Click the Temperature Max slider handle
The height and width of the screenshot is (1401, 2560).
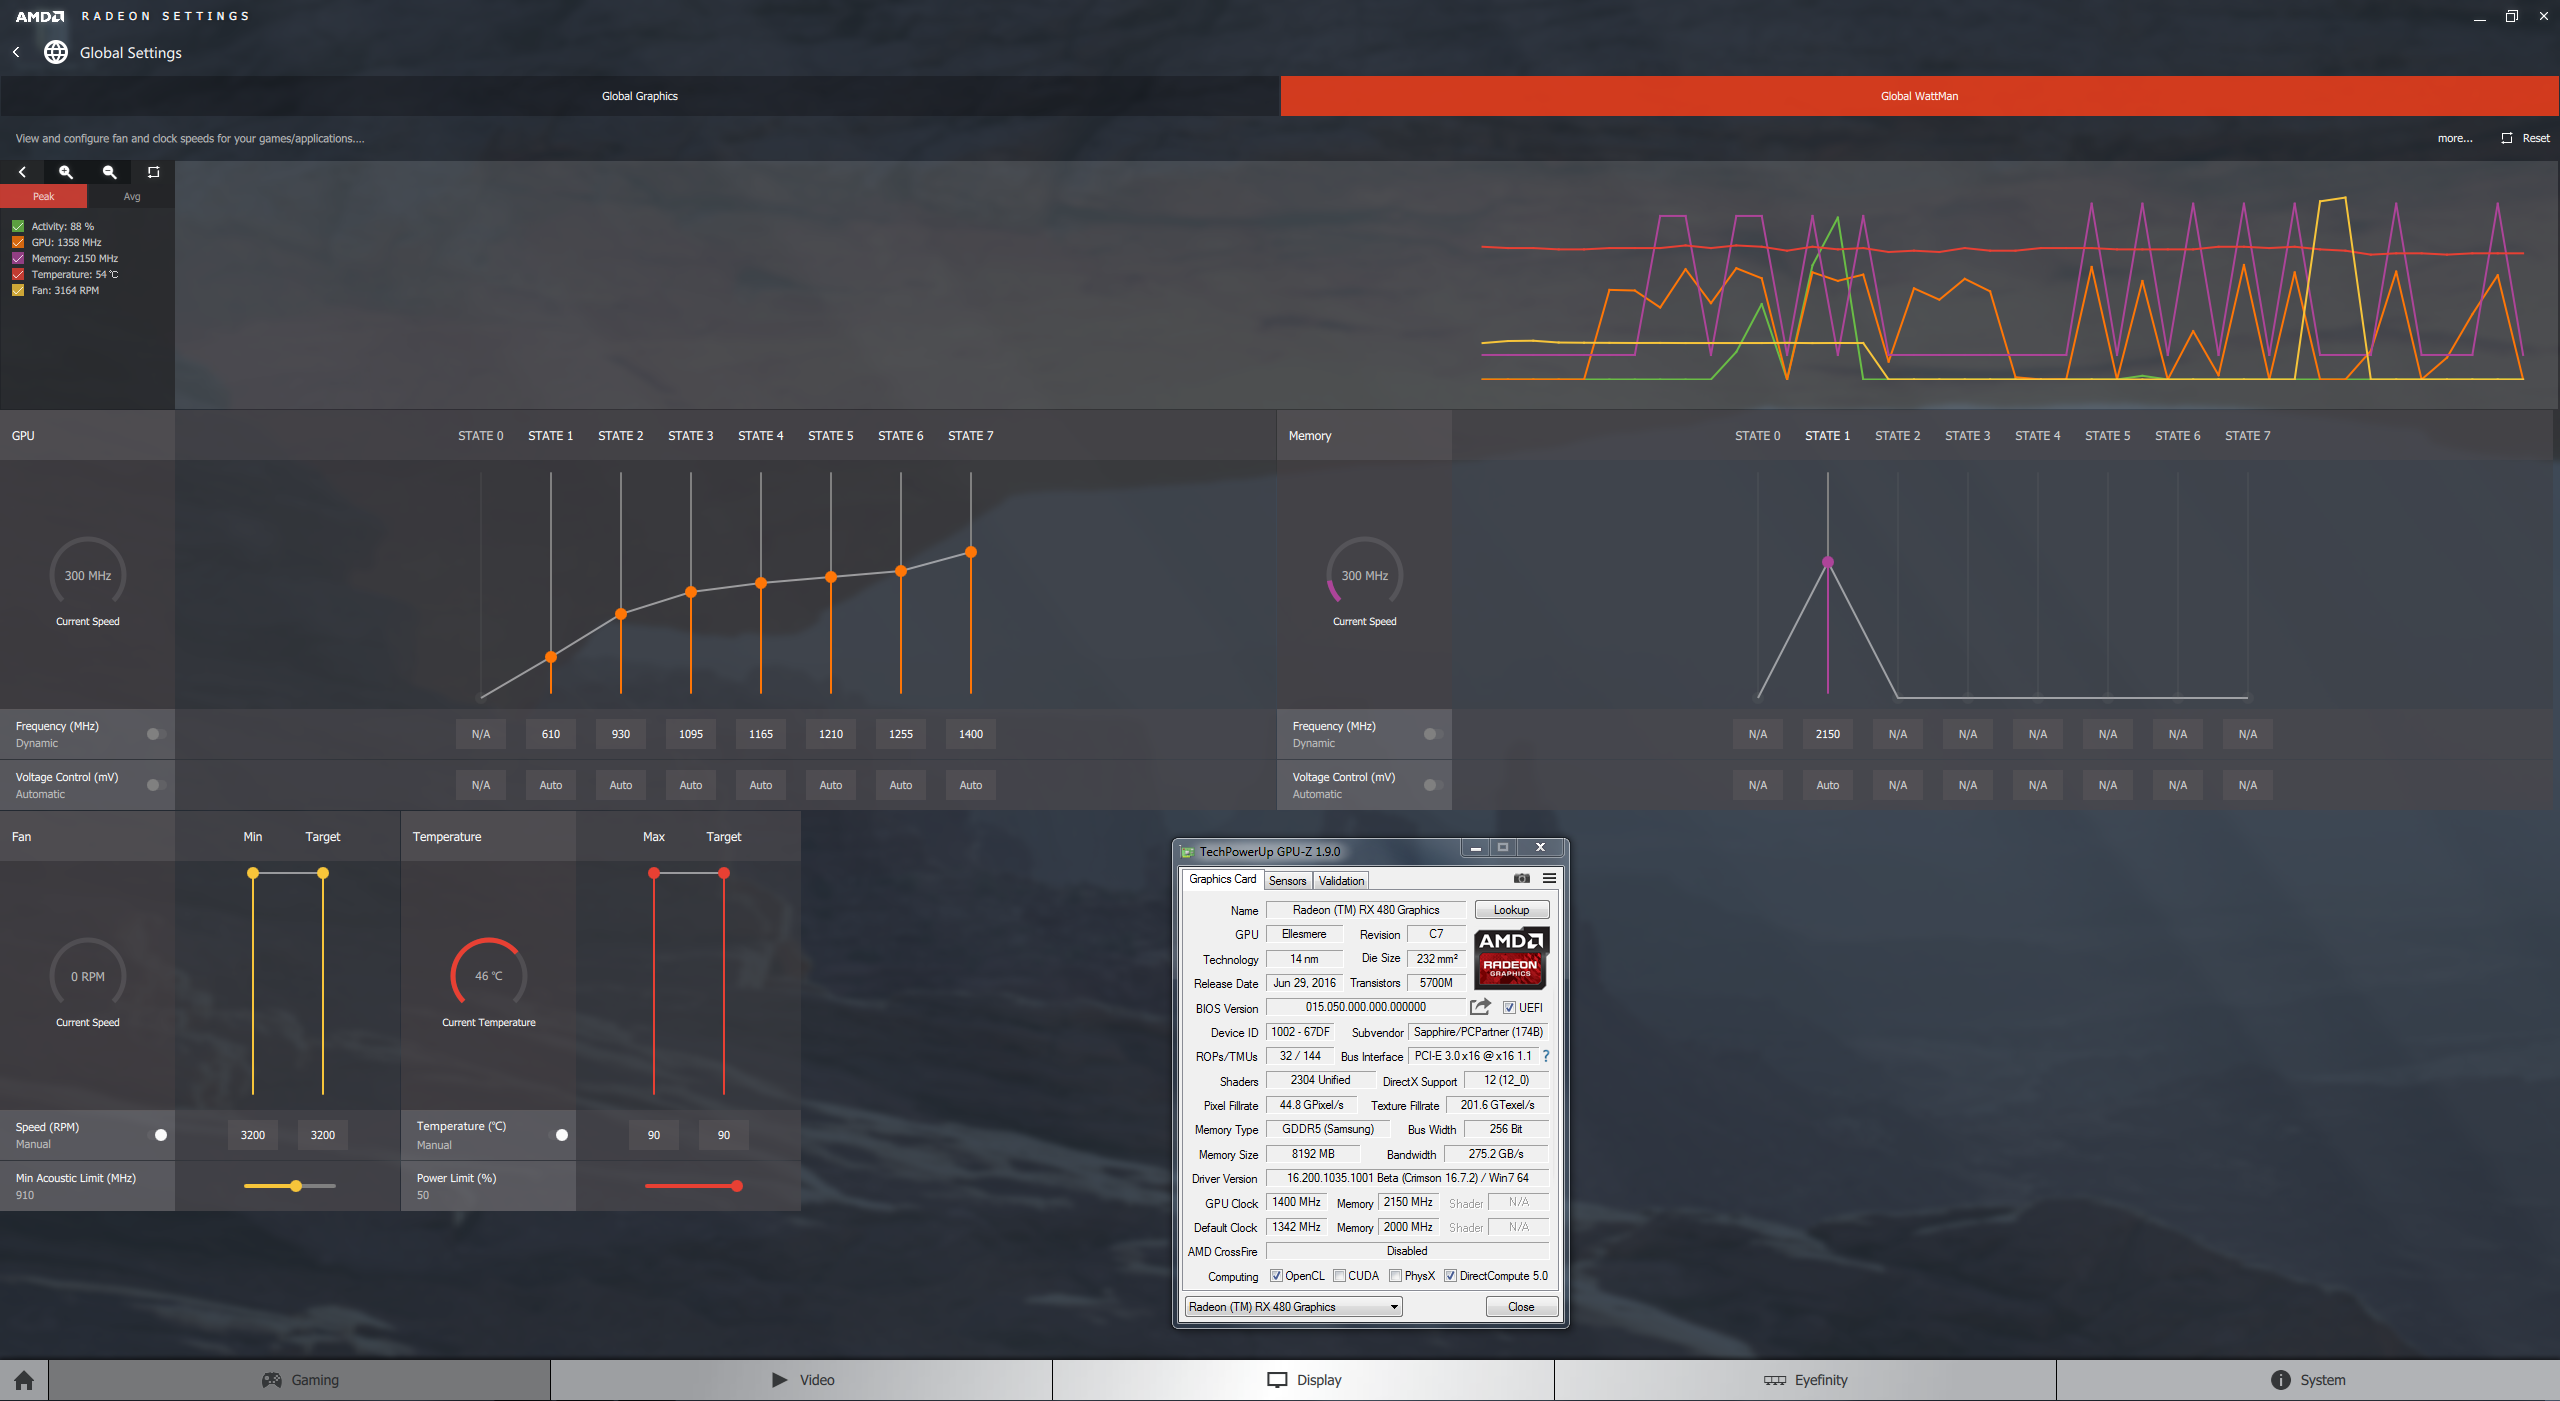pos(654,873)
